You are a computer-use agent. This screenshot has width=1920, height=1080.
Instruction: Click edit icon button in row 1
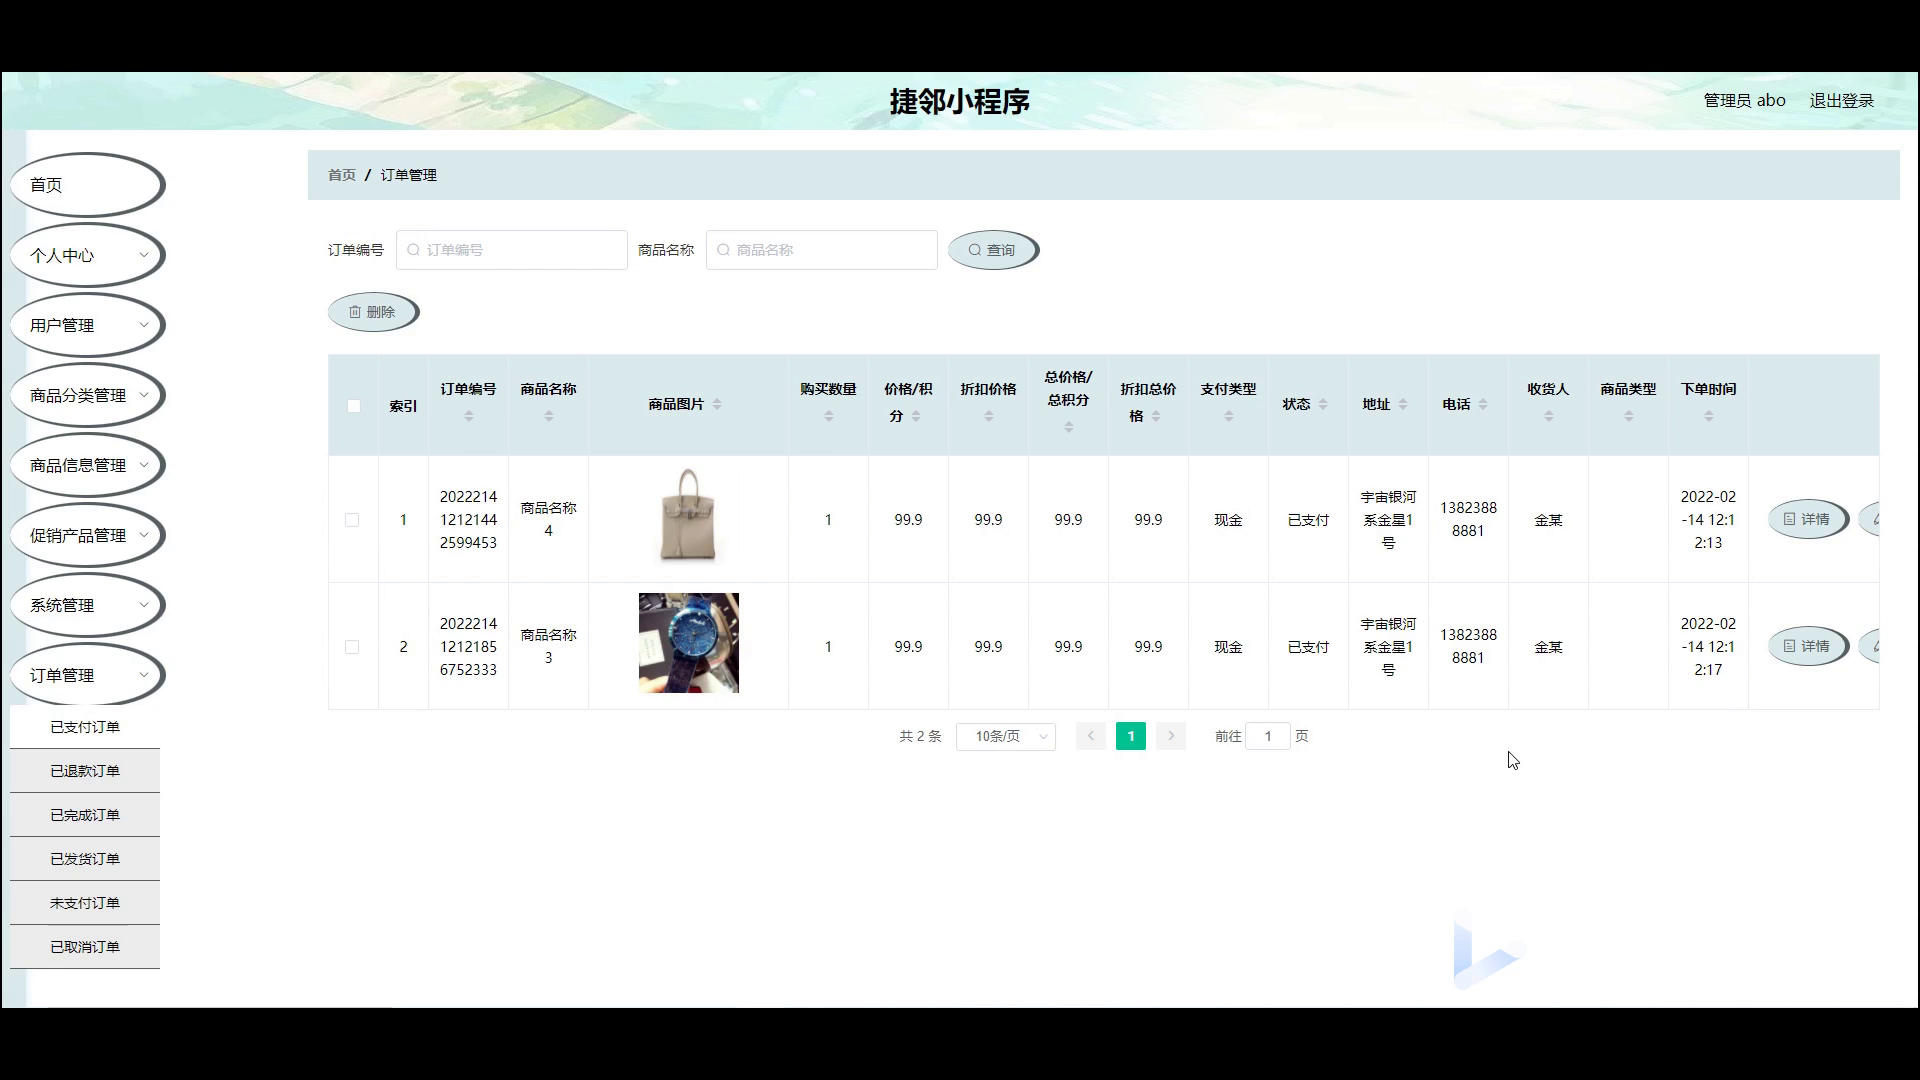pyautogui.click(x=1870, y=520)
